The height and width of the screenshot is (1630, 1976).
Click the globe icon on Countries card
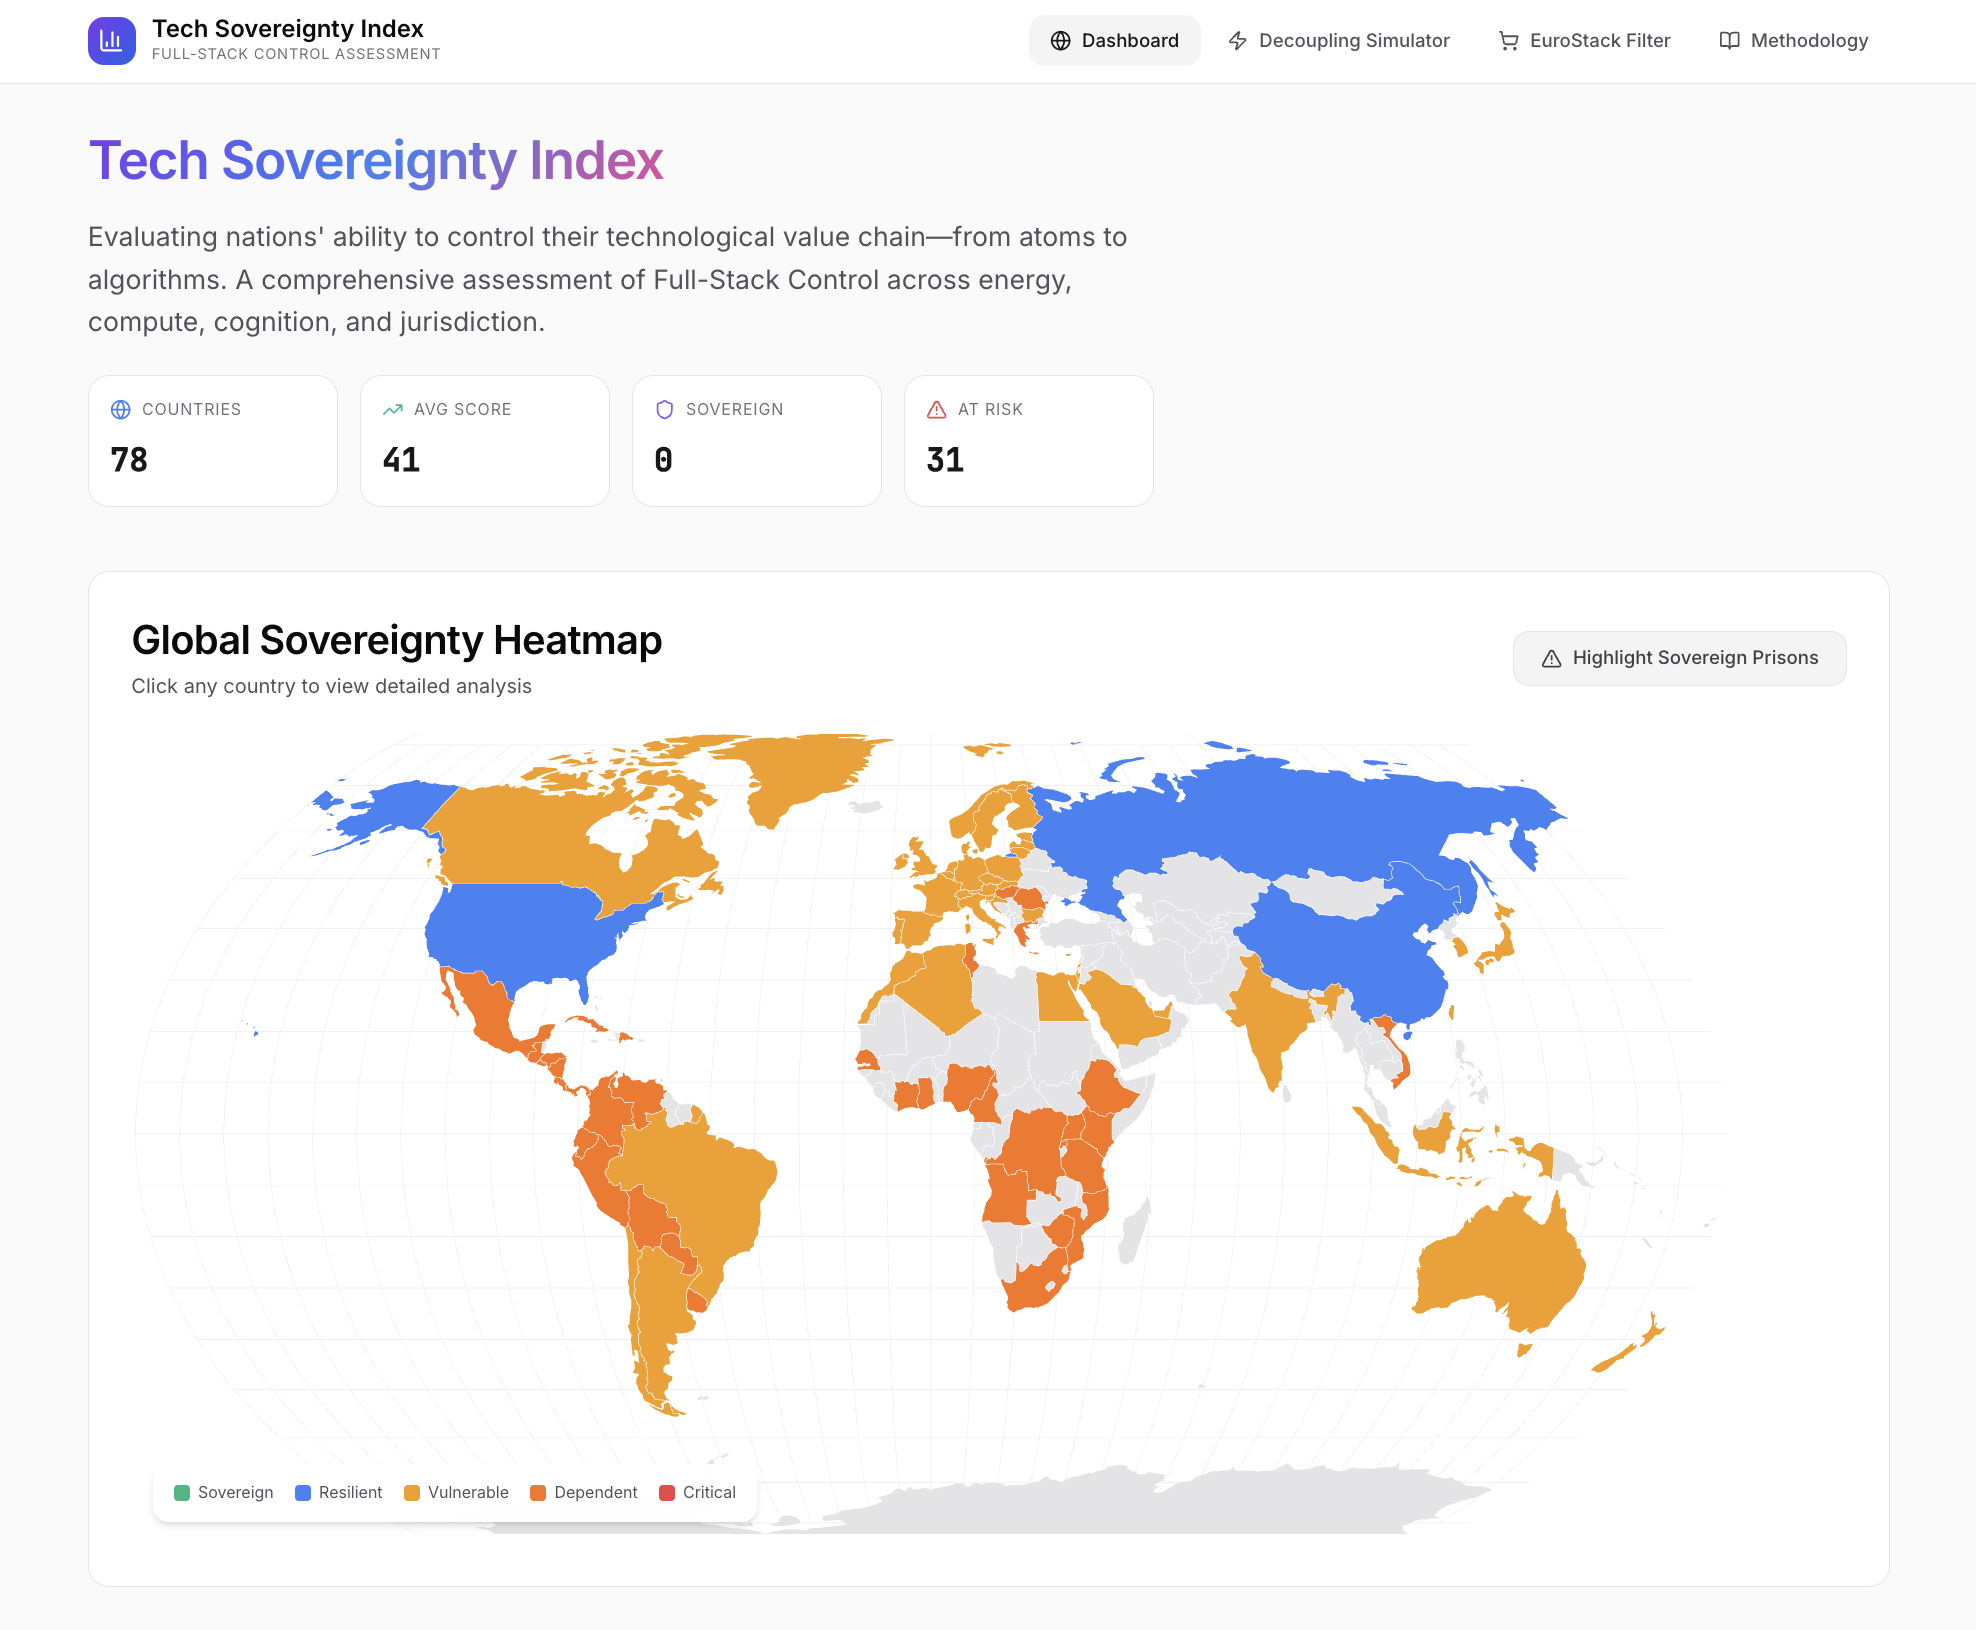coord(121,409)
